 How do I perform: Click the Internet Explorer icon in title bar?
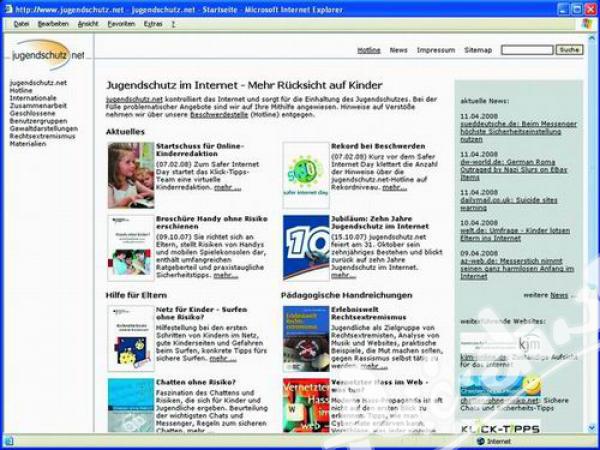point(8,10)
